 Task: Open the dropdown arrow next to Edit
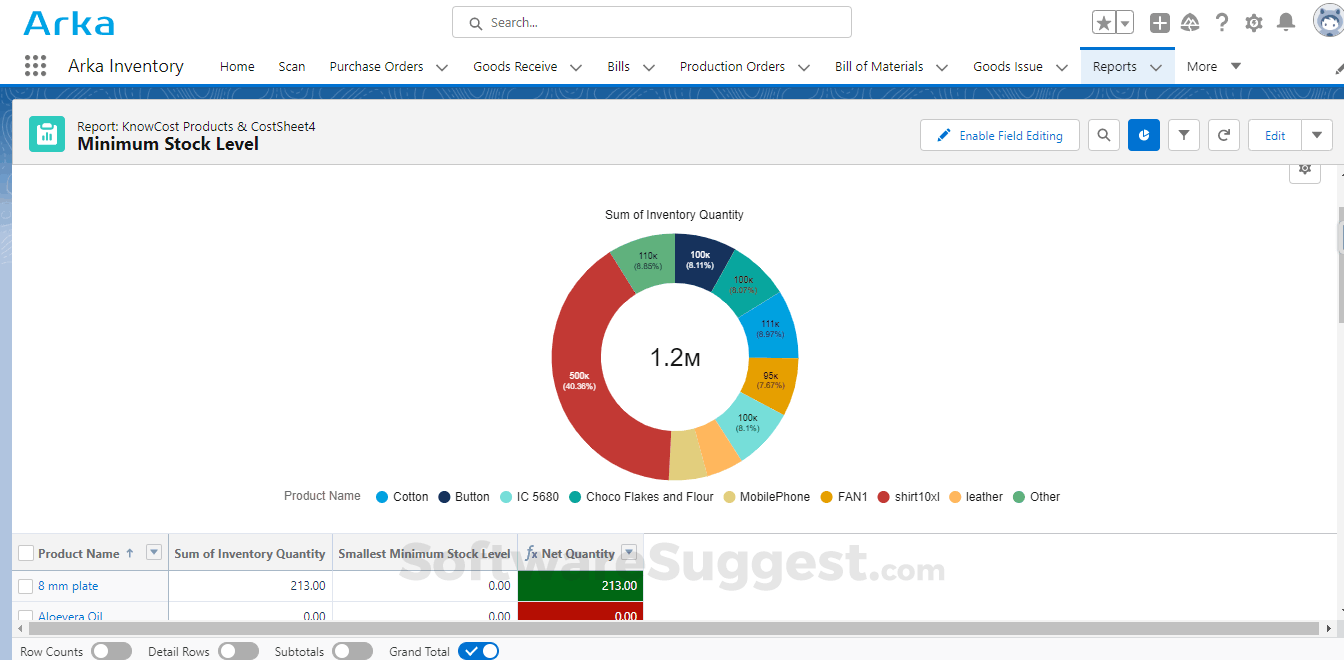[x=1317, y=135]
